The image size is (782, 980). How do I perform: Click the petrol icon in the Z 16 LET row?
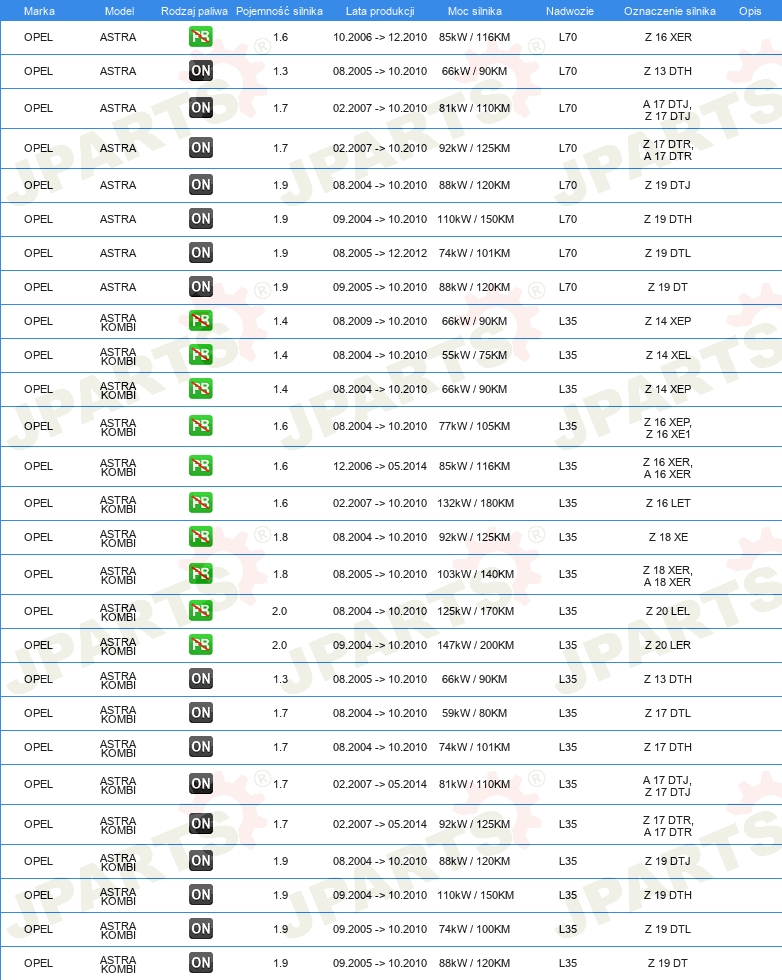pos(201,502)
